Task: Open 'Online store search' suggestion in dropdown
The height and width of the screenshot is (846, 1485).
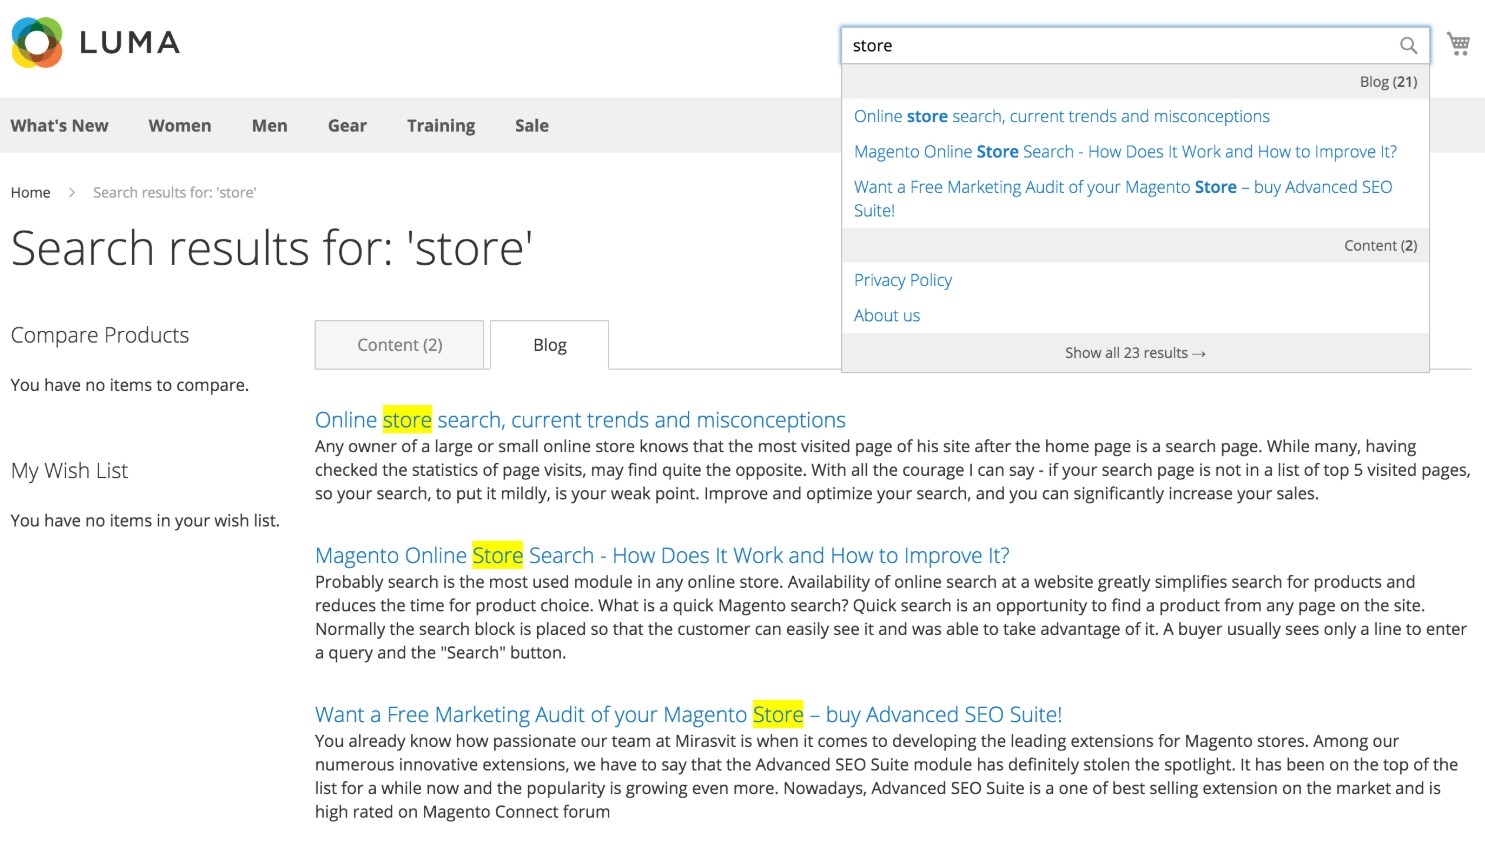Action: (x=1061, y=117)
